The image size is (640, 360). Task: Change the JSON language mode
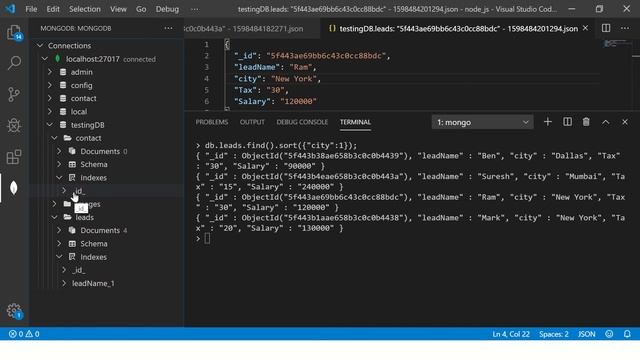tap(587, 334)
